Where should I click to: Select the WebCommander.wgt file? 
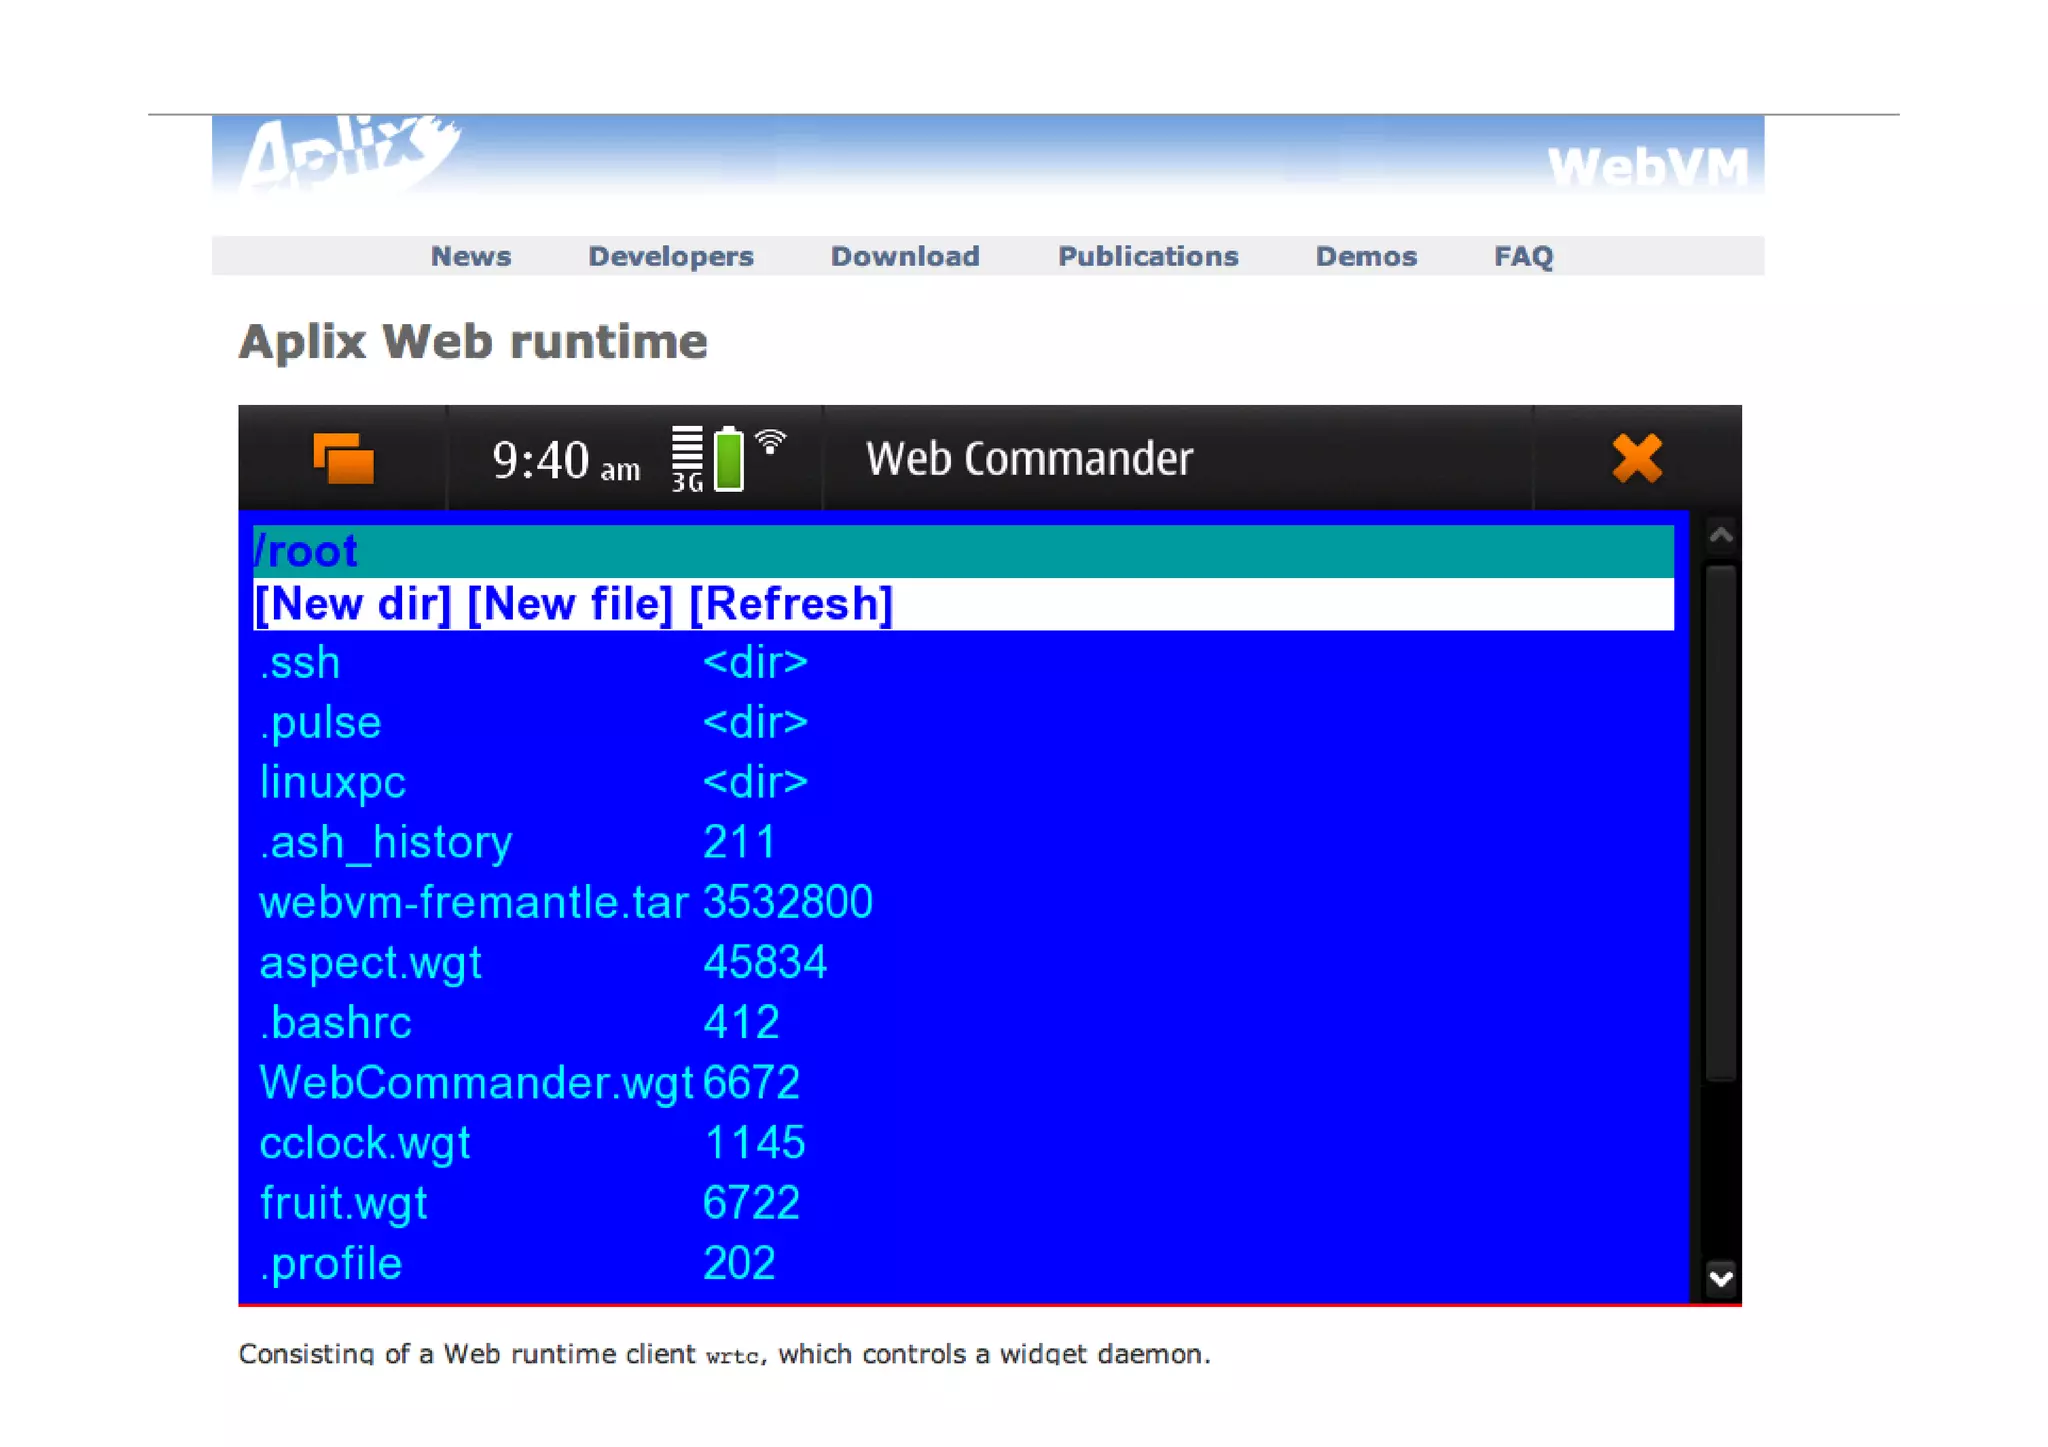[x=475, y=1082]
